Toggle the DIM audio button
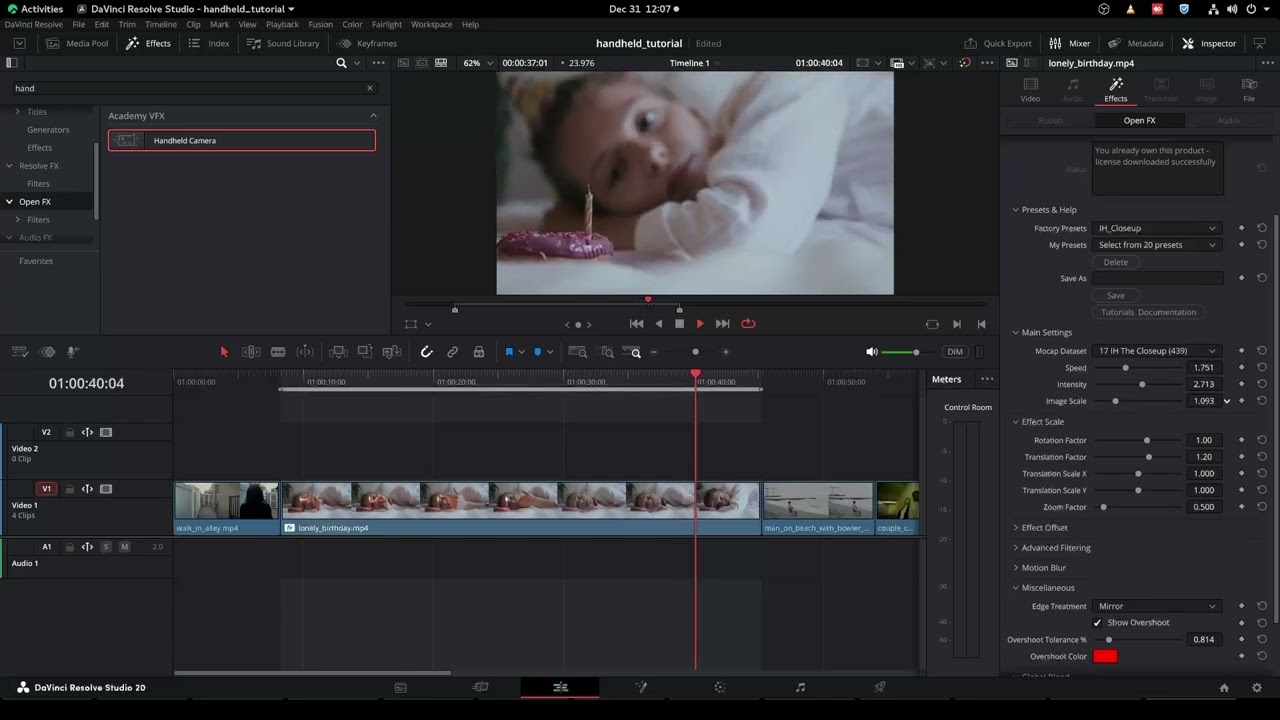1280x720 pixels. pos(955,352)
